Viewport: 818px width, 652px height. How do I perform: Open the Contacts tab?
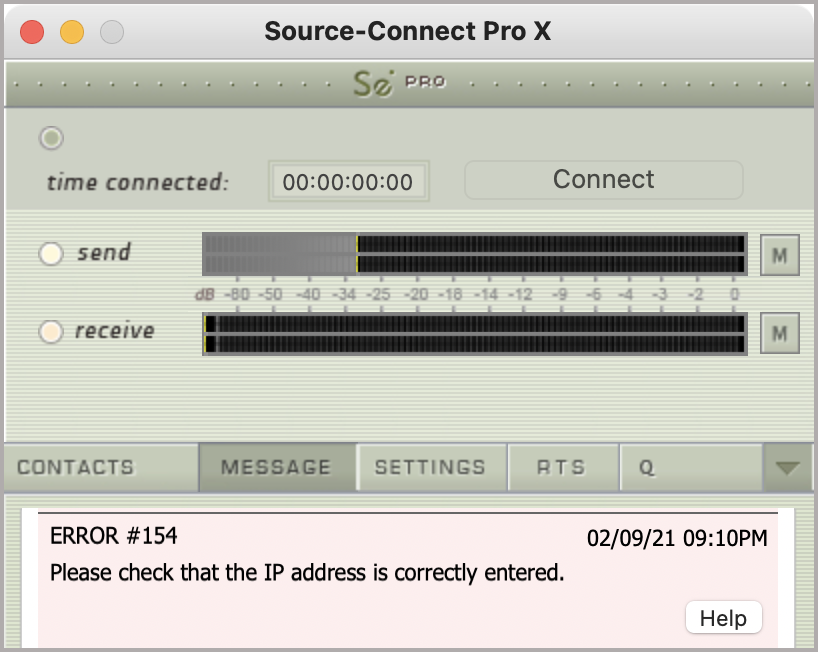(x=75, y=468)
